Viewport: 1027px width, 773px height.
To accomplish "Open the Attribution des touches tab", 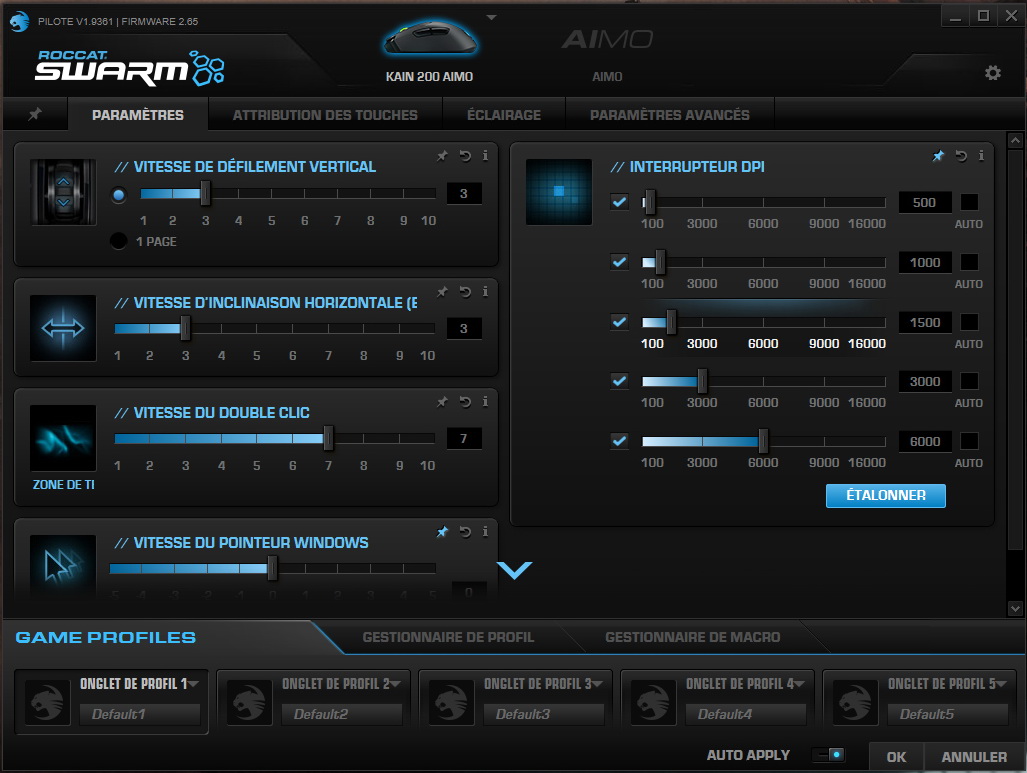I will point(325,115).
